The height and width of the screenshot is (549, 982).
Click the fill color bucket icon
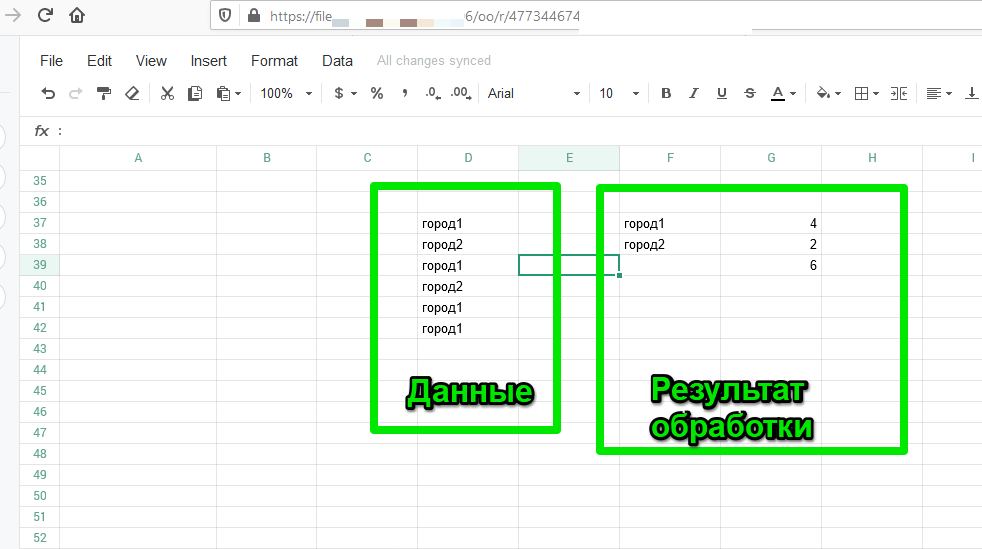[x=823, y=93]
